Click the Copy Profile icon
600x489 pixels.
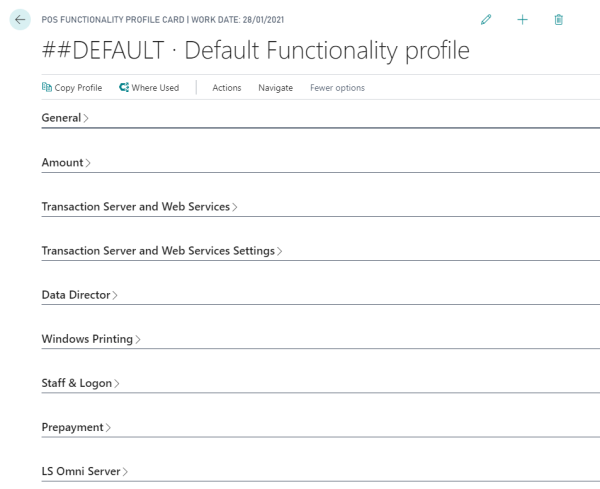click(46, 88)
